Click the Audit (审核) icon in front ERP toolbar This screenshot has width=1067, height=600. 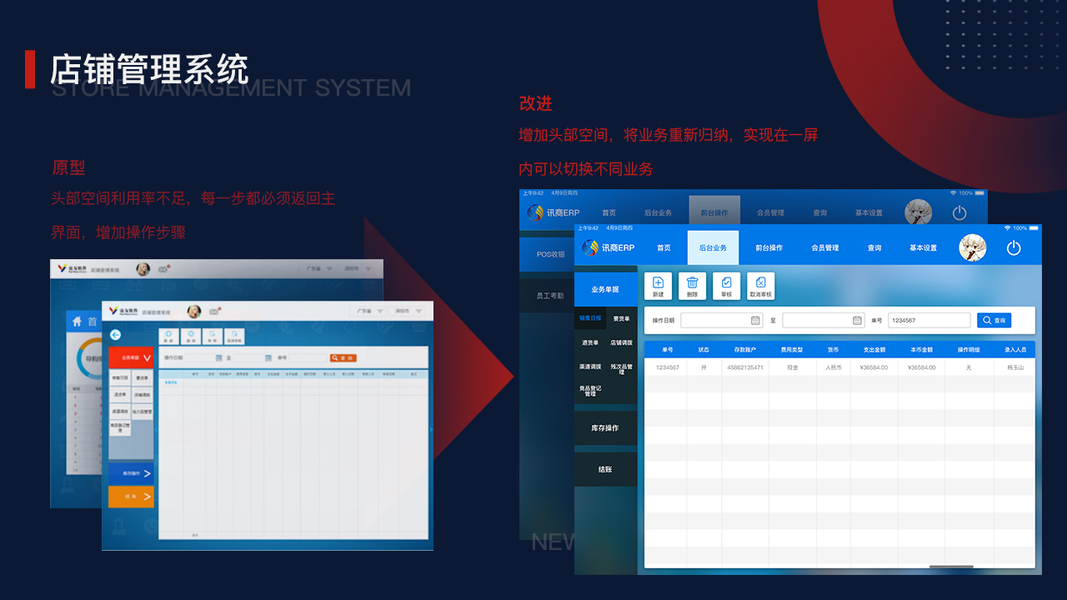click(x=726, y=286)
